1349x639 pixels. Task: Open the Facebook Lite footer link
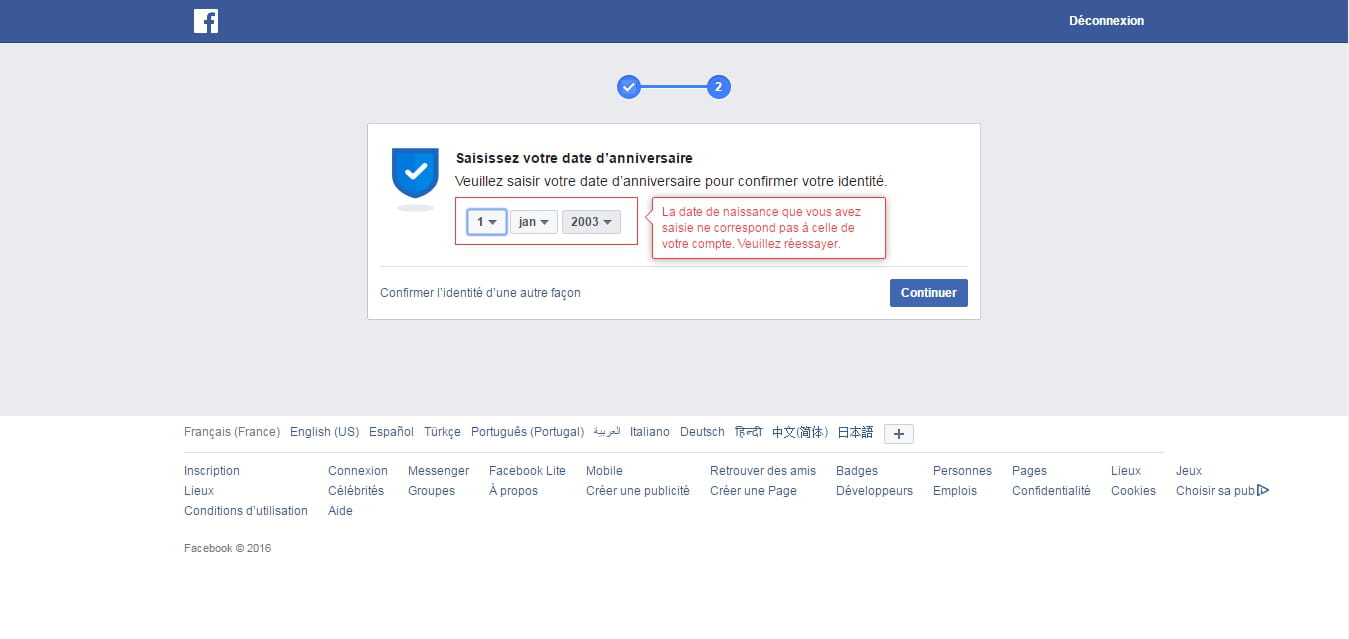[x=527, y=471]
